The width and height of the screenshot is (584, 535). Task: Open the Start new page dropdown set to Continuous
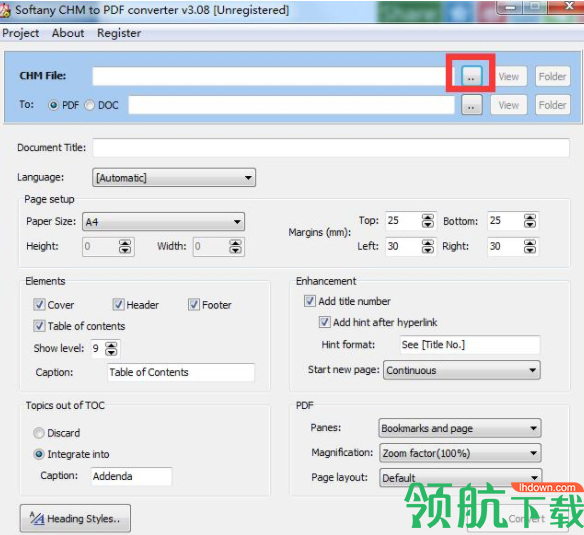pos(461,370)
